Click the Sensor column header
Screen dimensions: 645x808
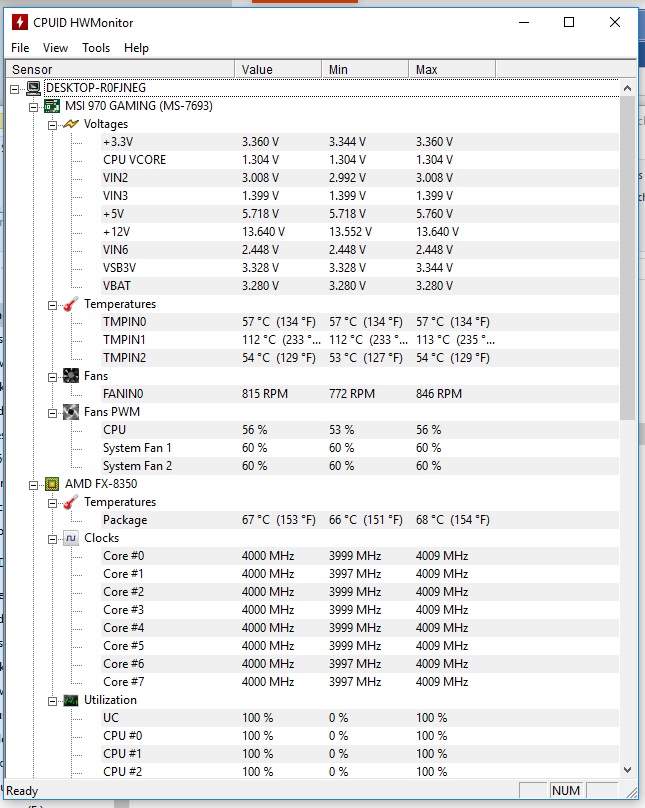120,69
